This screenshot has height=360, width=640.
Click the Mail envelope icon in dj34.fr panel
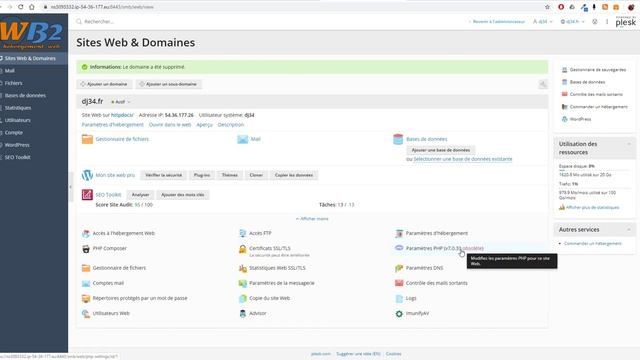tap(242, 139)
